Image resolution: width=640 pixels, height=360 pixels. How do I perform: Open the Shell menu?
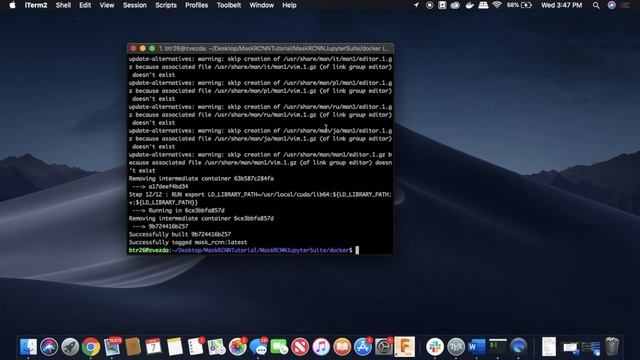63,5
